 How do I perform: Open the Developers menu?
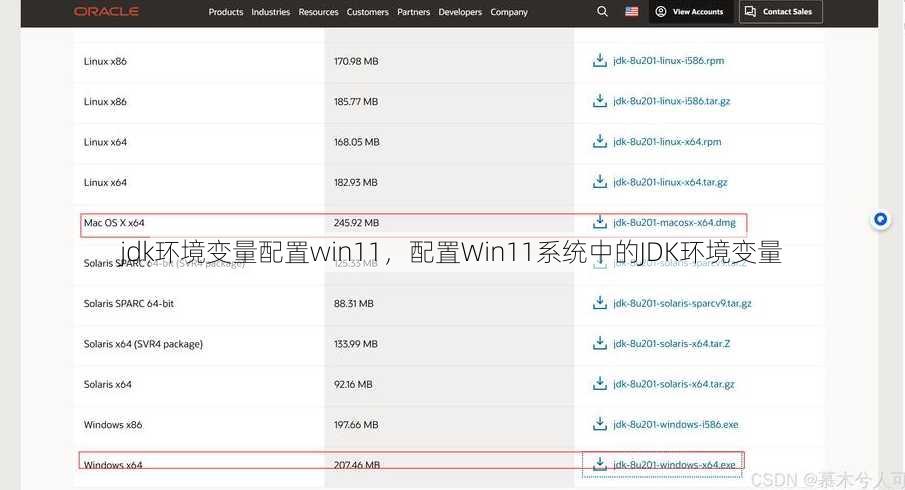[x=460, y=12]
